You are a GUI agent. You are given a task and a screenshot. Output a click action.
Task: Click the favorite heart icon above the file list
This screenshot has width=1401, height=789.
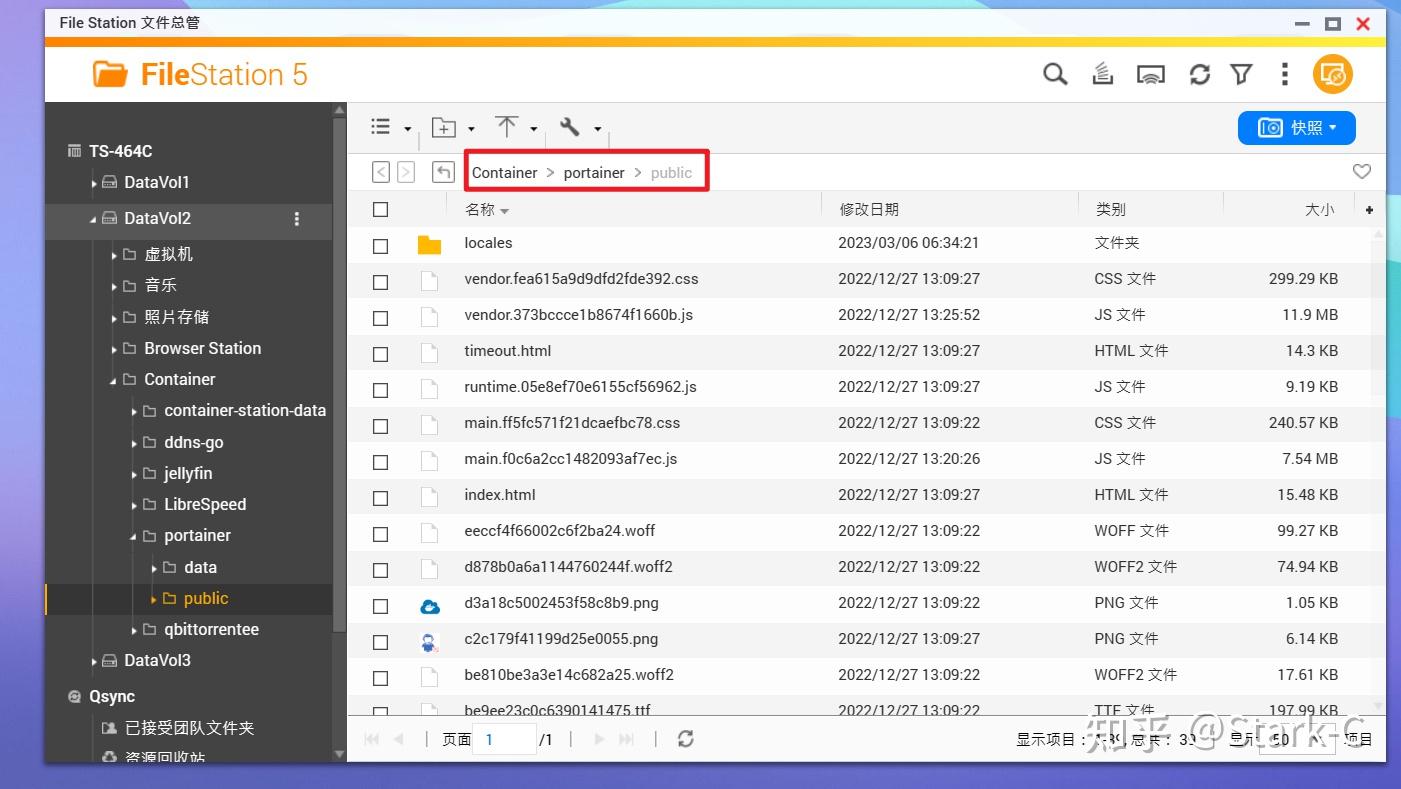coord(1362,171)
